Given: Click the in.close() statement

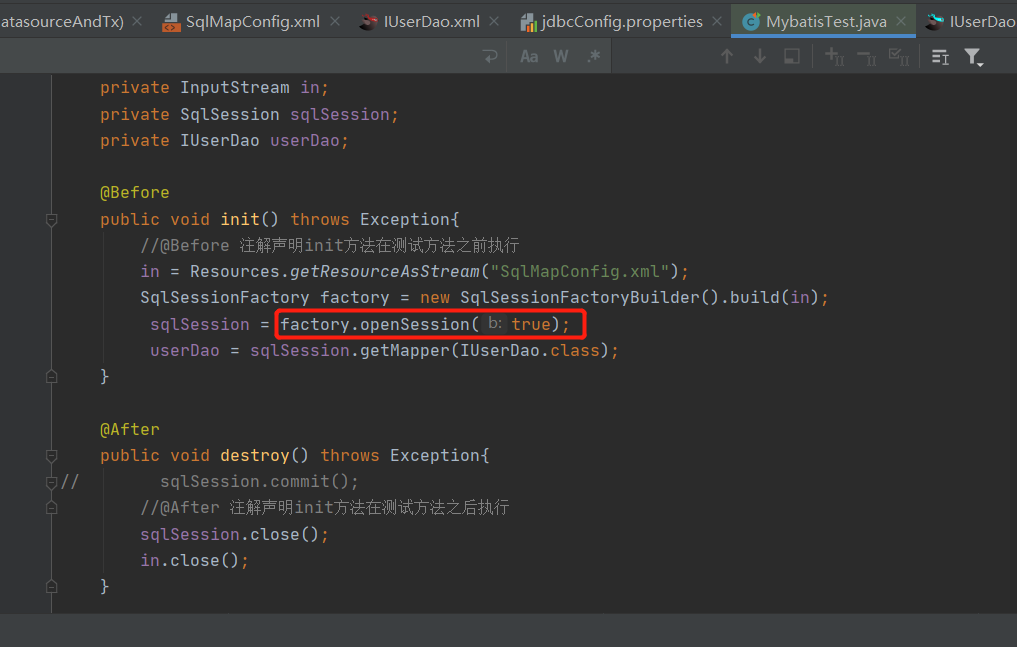Looking at the screenshot, I should point(195,560).
